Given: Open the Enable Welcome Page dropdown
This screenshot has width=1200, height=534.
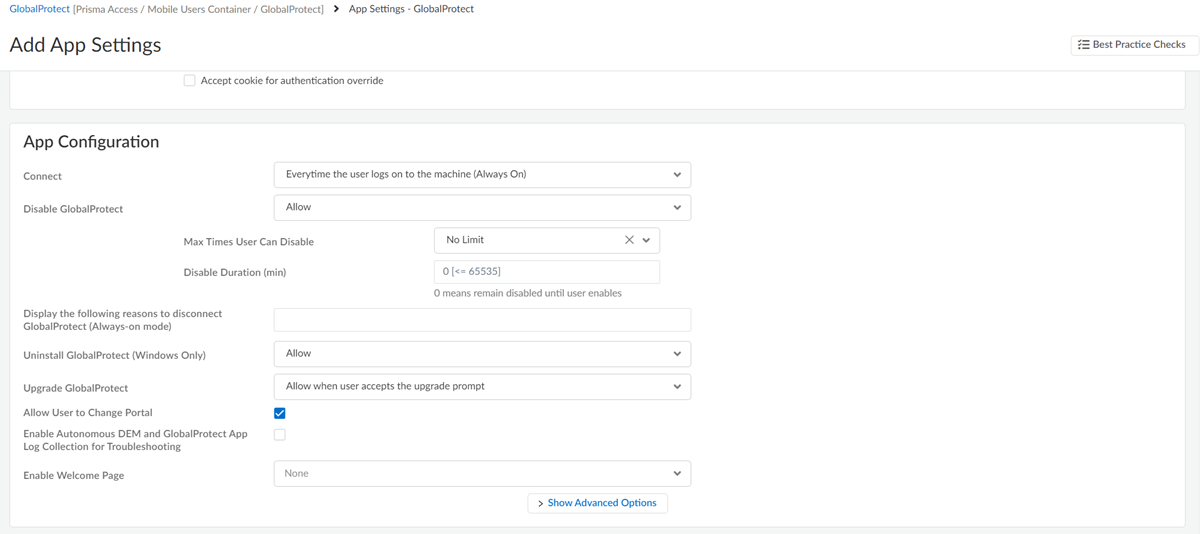Looking at the screenshot, I should 482,474.
